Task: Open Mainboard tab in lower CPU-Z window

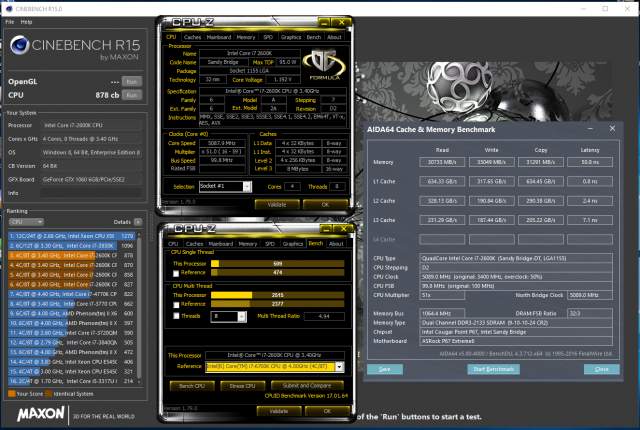Action: pos(221,244)
